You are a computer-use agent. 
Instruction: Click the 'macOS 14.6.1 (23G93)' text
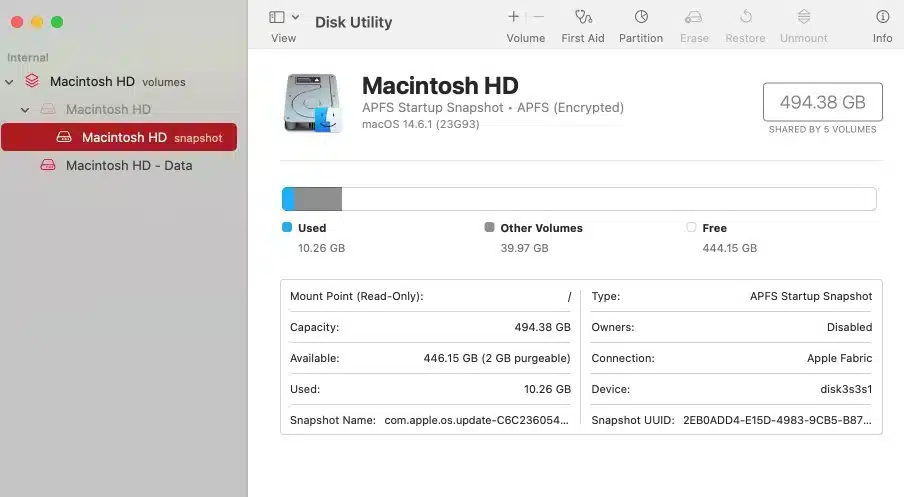(x=420, y=124)
